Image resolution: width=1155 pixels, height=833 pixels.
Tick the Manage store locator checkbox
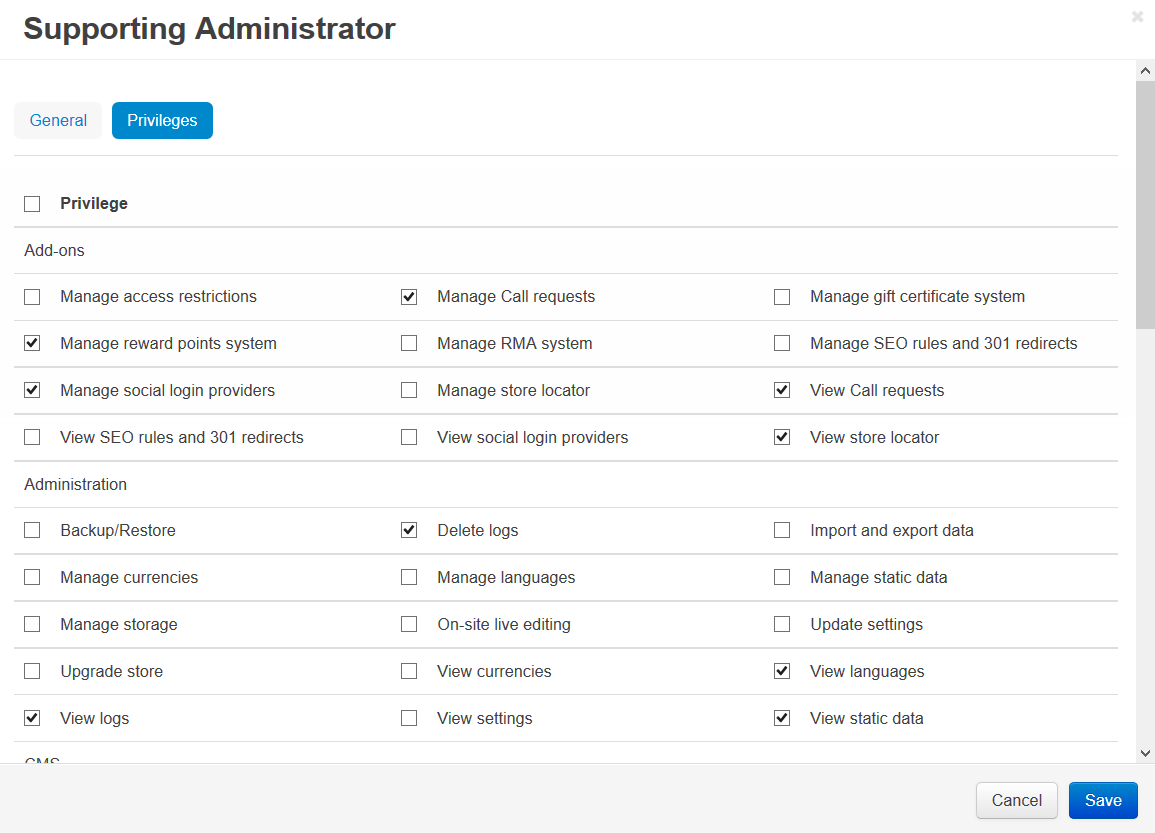pos(409,390)
